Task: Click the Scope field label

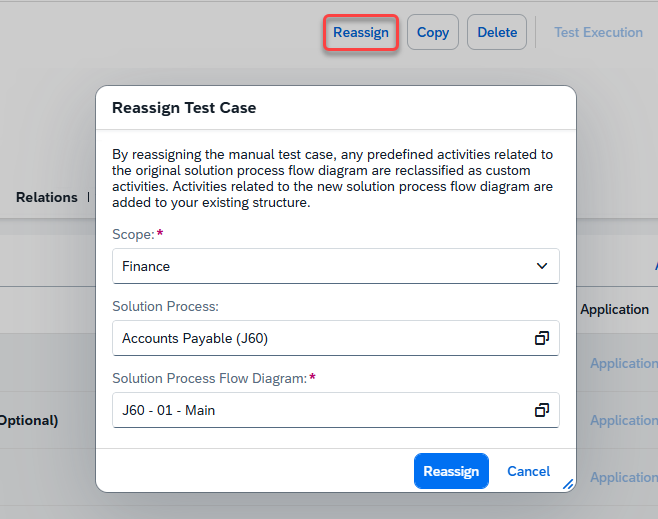Action: pos(133,234)
